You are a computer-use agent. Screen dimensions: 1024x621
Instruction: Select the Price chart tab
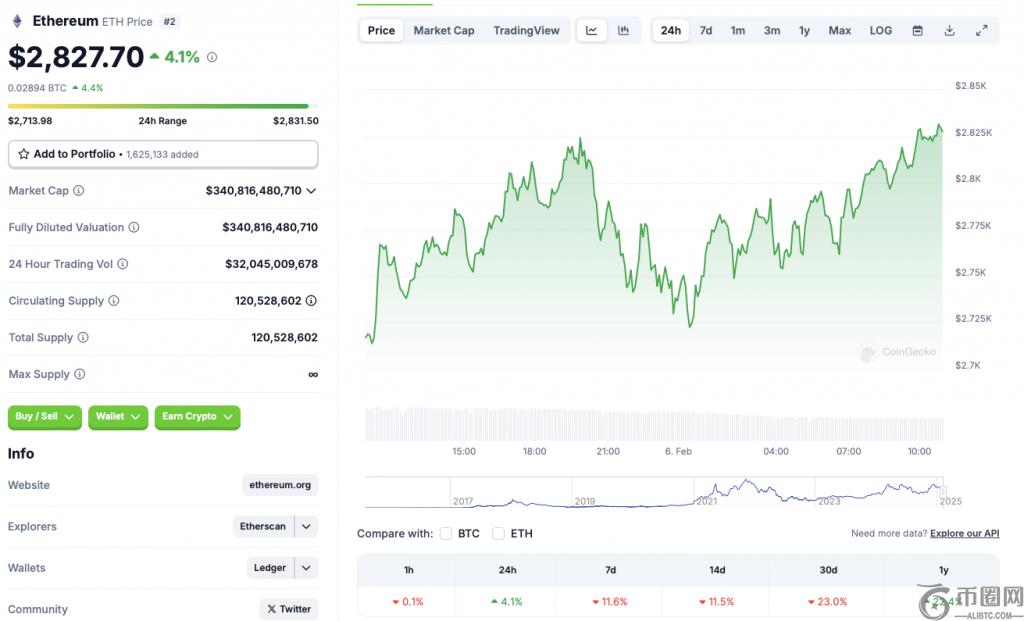click(x=381, y=31)
